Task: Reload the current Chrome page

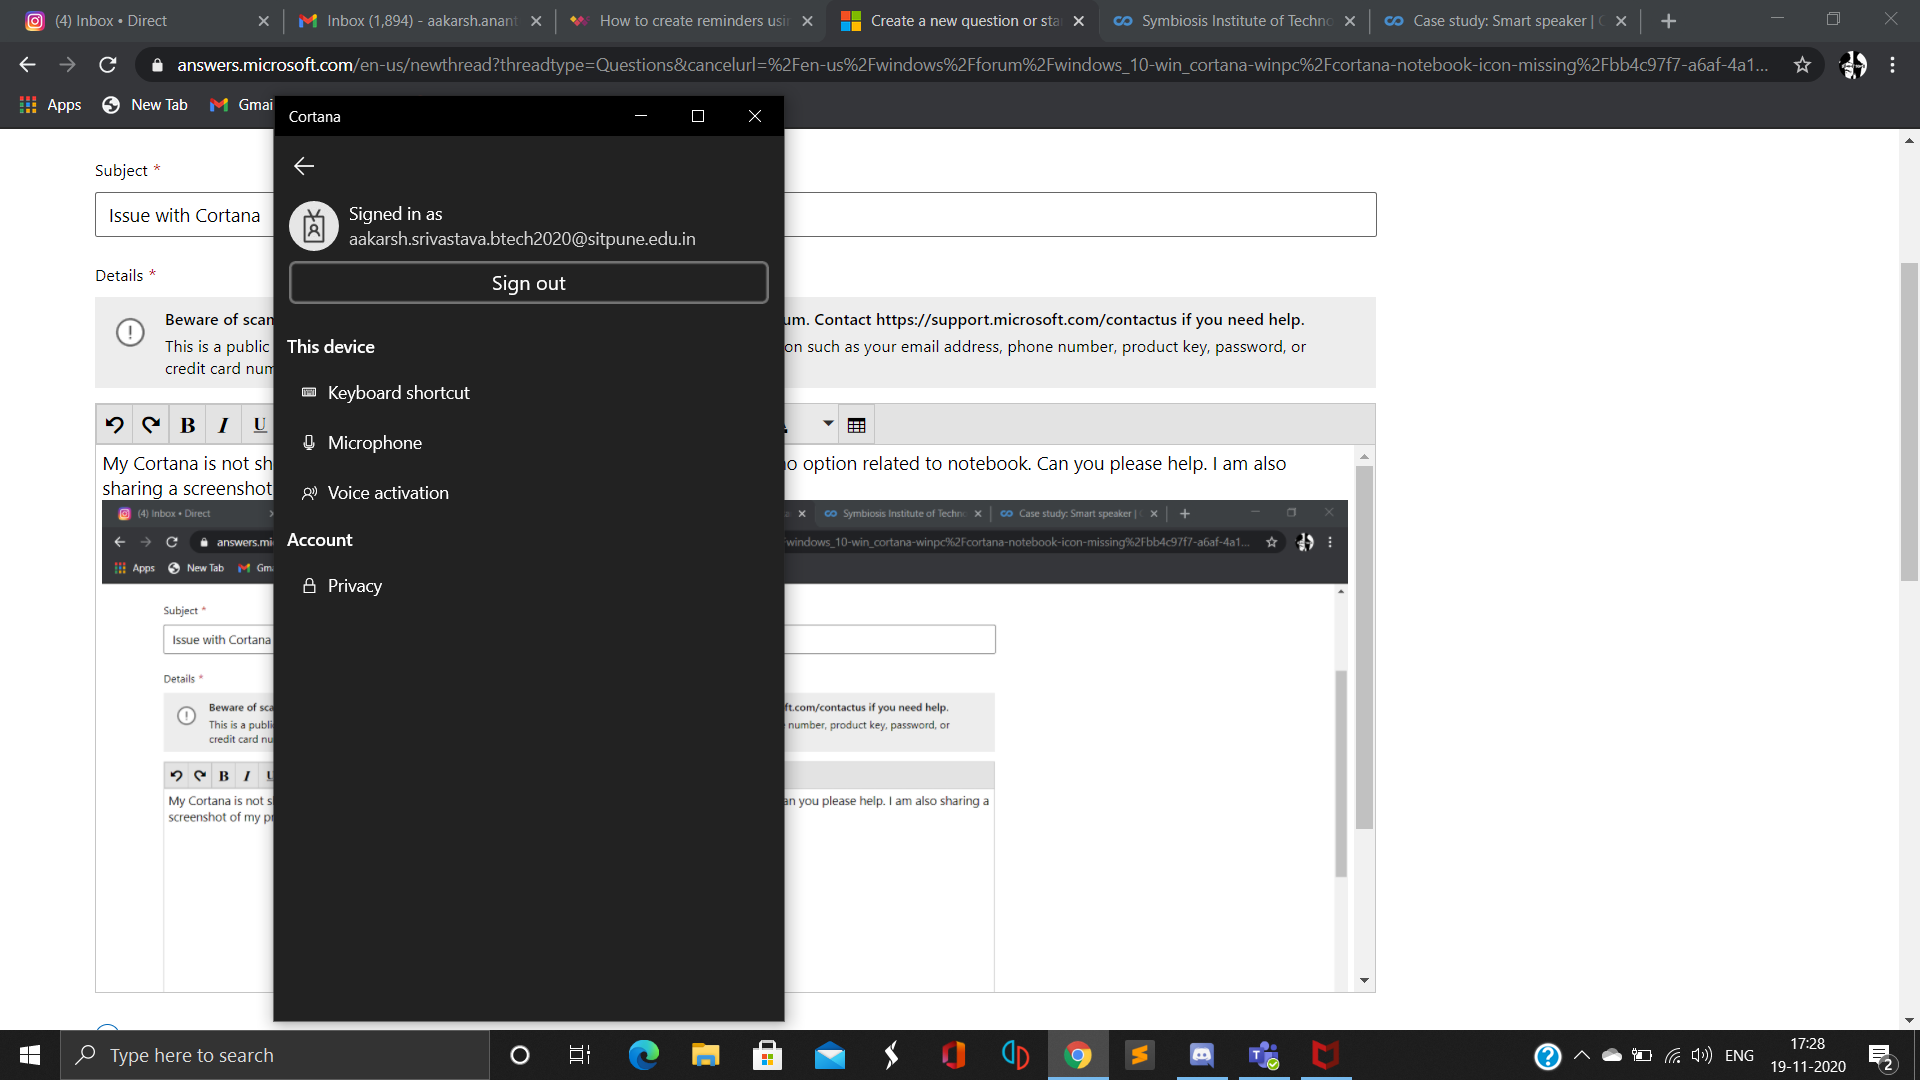Action: (x=108, y=65)
